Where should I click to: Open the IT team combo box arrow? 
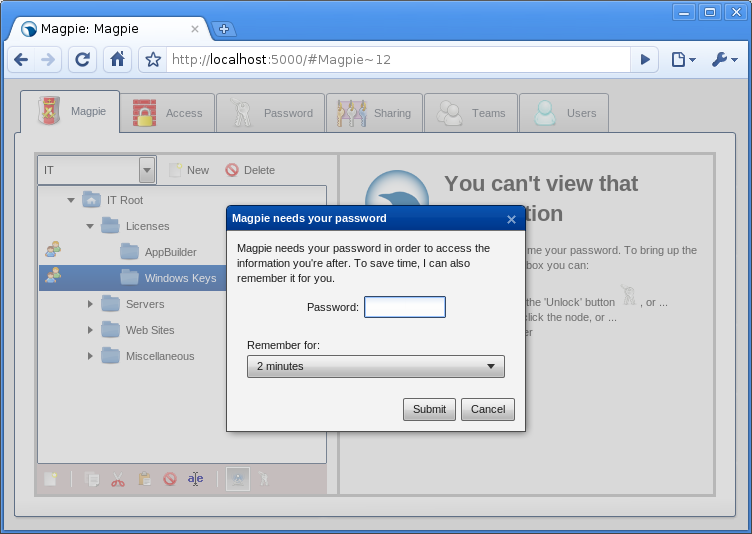coord(147,170)
